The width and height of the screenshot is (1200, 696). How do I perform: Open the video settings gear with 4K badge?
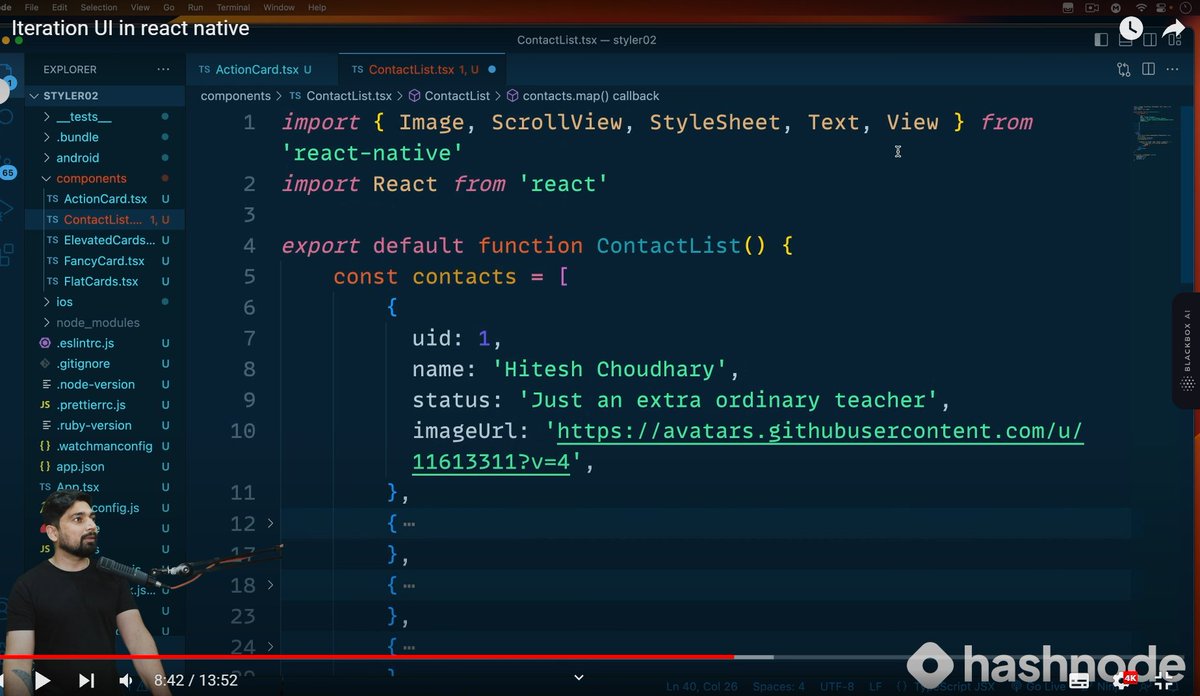(1124, 681)
